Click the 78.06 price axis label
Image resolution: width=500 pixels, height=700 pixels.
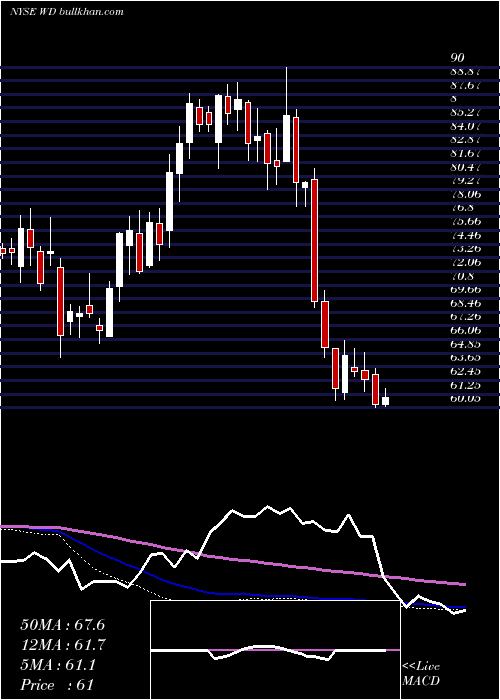465,194
